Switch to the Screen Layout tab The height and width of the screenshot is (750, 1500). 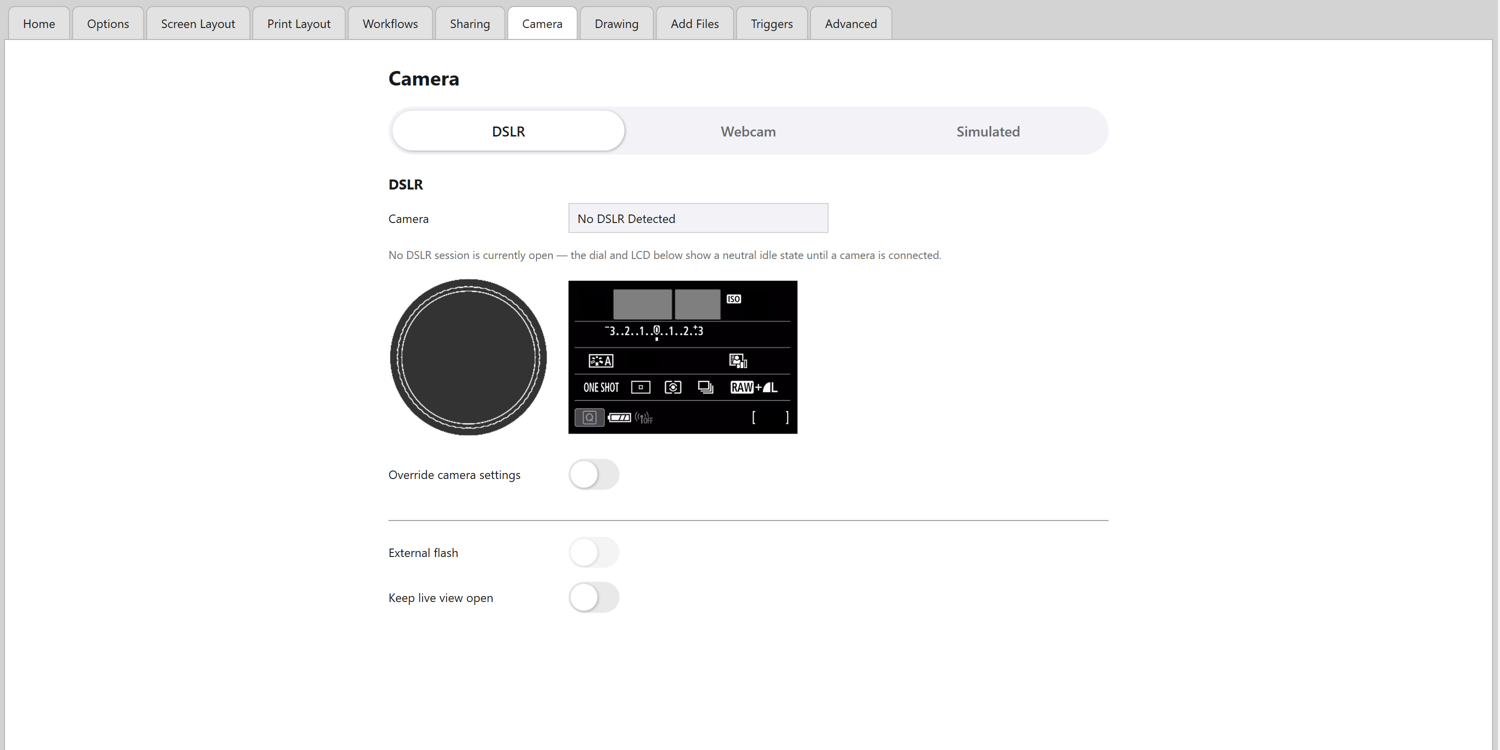coord(198,23)
